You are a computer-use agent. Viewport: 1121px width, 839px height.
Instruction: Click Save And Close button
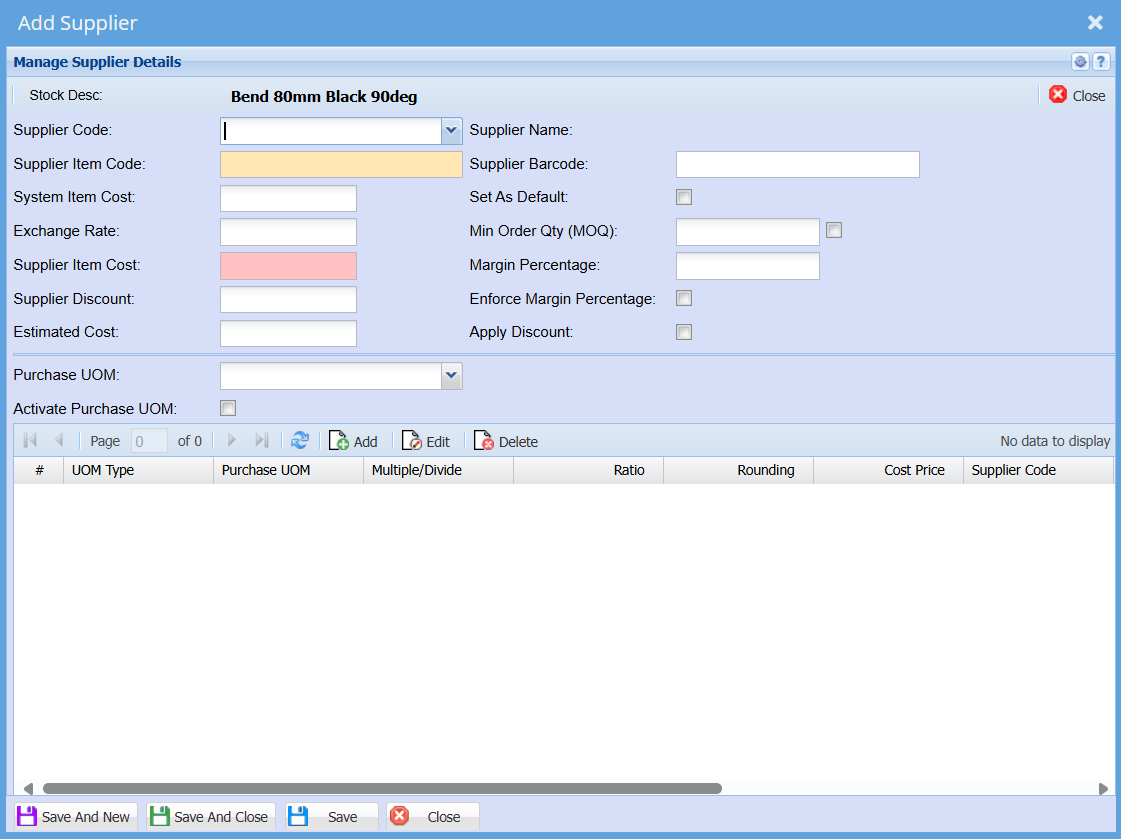[x=209, y=816]
